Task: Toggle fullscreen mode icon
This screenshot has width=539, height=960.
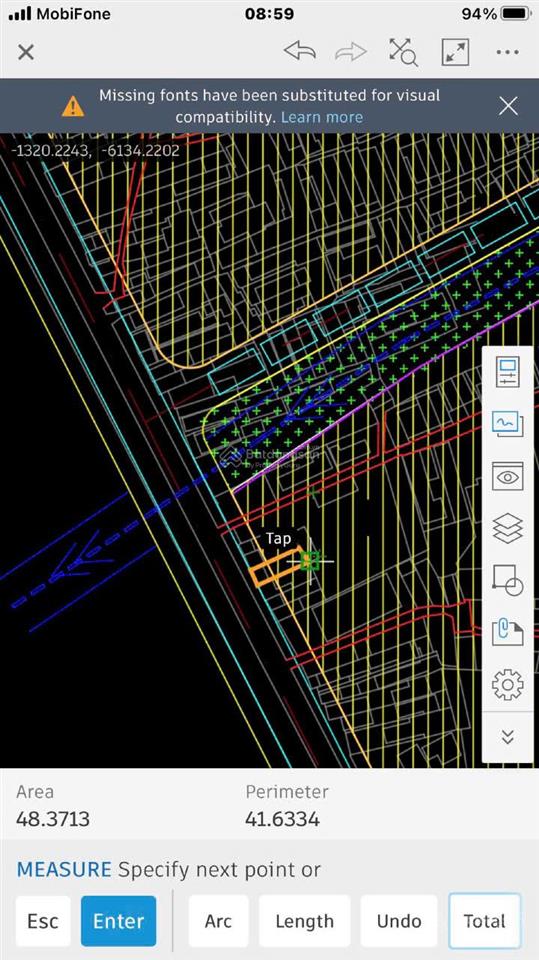Action: [455, 52]
